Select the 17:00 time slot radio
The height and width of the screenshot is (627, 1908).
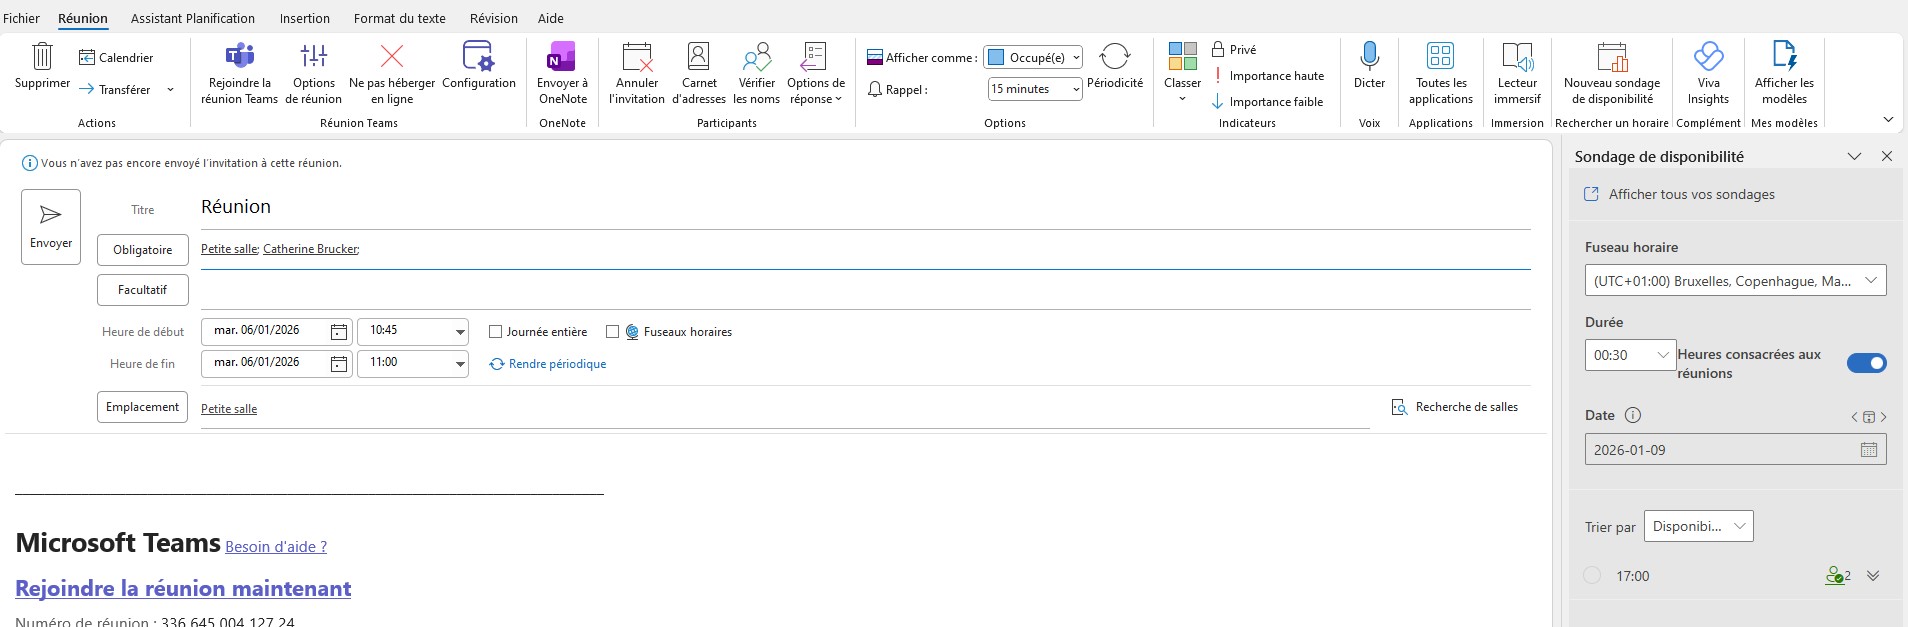pos(1592,575)
